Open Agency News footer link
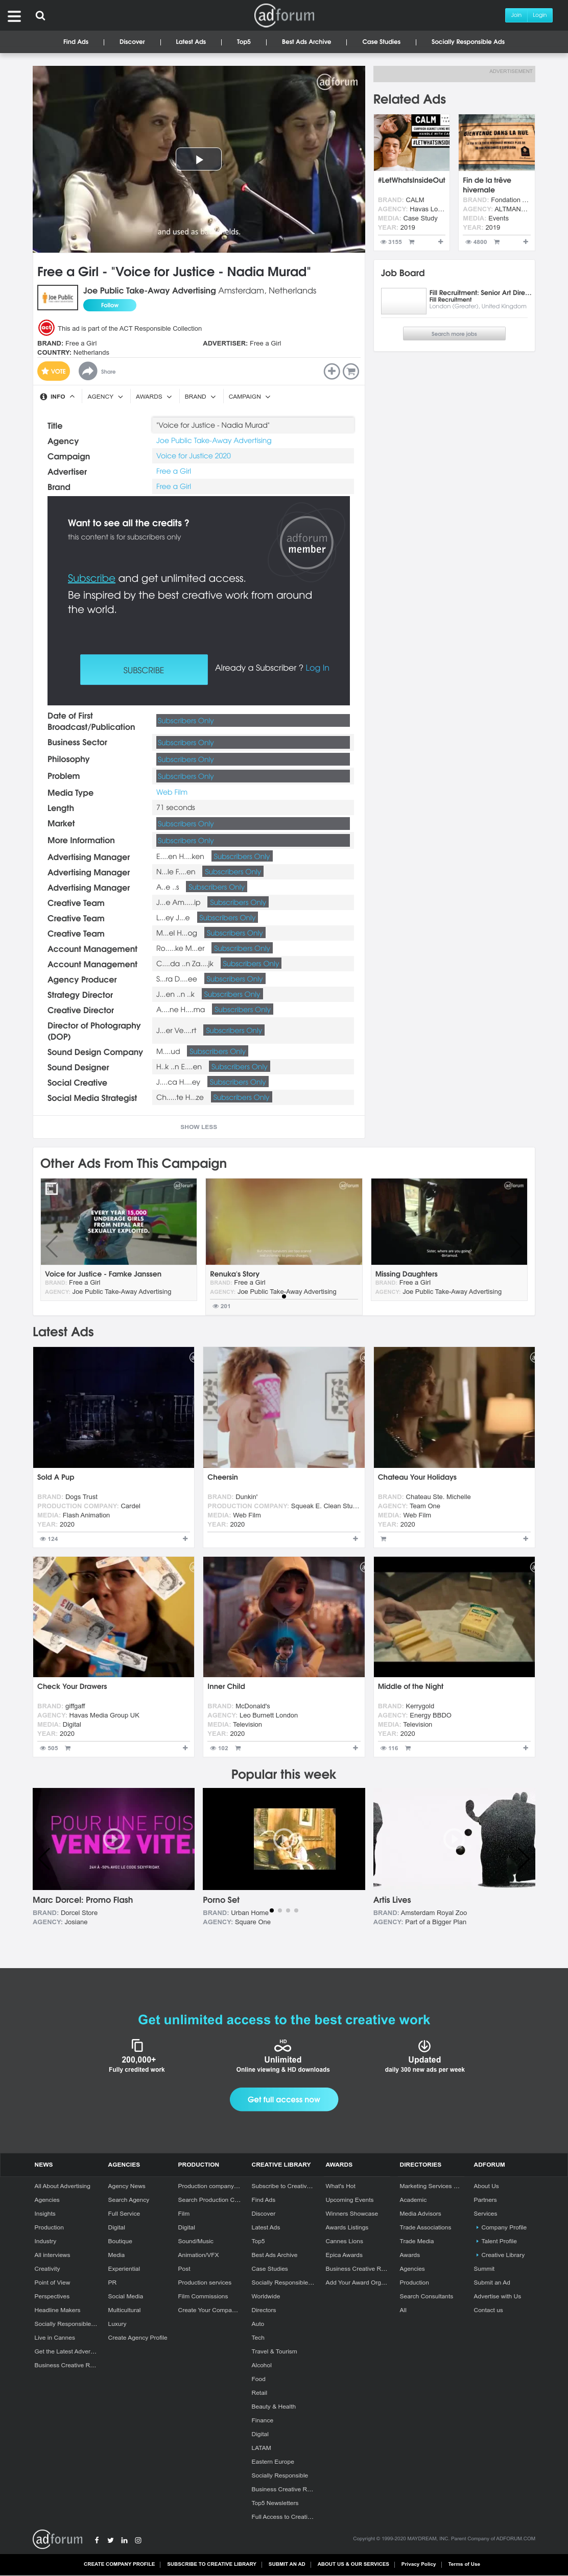The width and height of the screenshot is (568, 2576). [x=127, y=2186]
